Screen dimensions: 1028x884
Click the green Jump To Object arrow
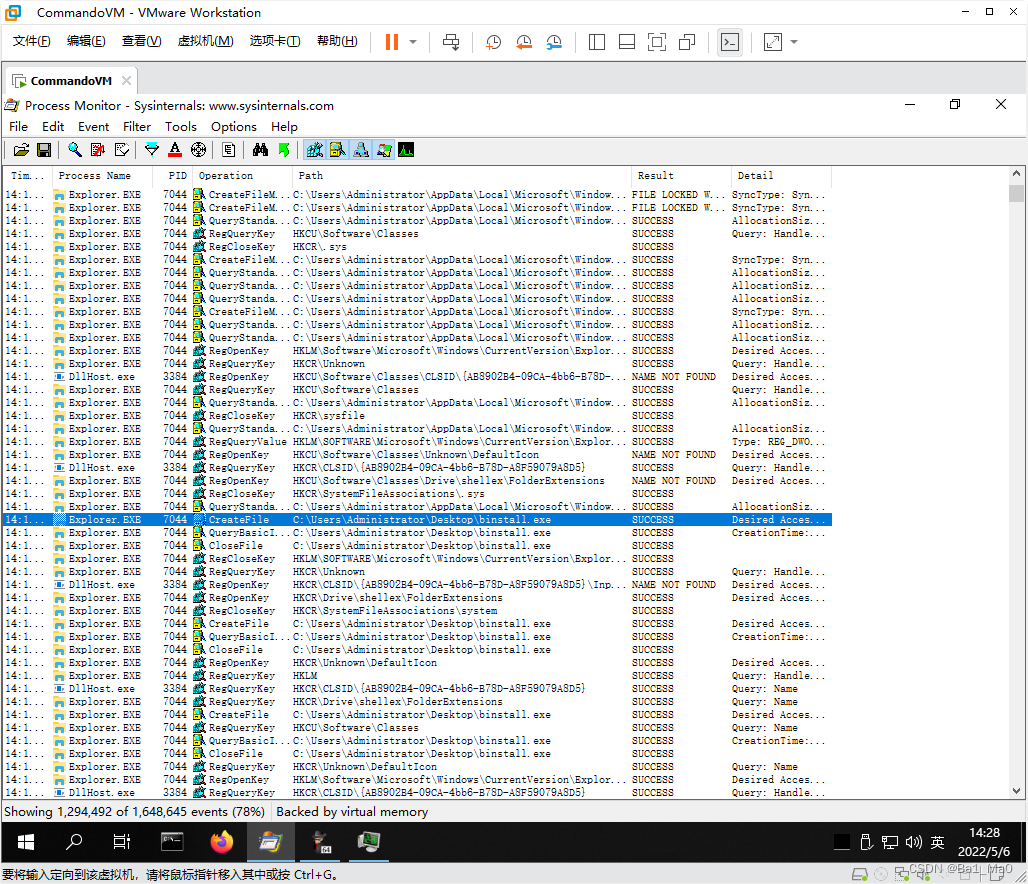point(283,150)
